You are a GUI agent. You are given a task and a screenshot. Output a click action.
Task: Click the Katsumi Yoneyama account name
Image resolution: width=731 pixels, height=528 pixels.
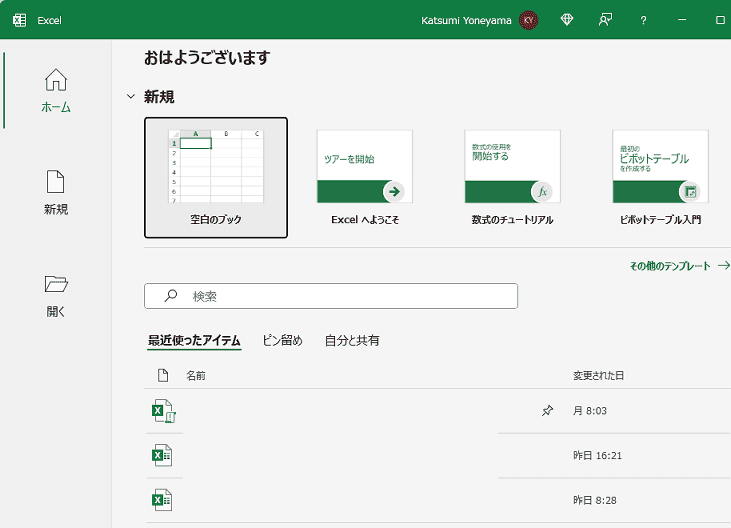[x=466, y=21]
